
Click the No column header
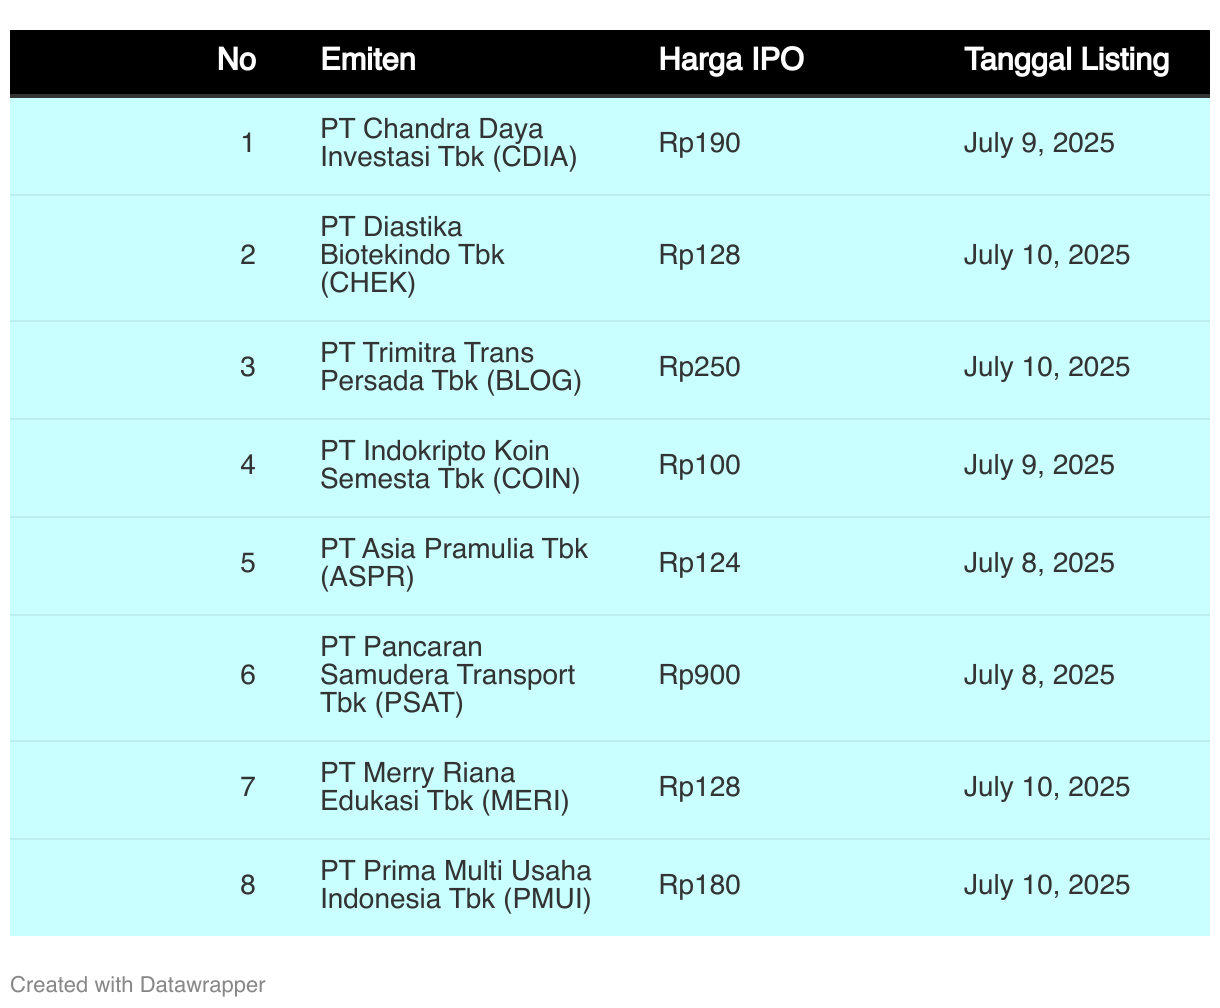(x=236, y=60)
